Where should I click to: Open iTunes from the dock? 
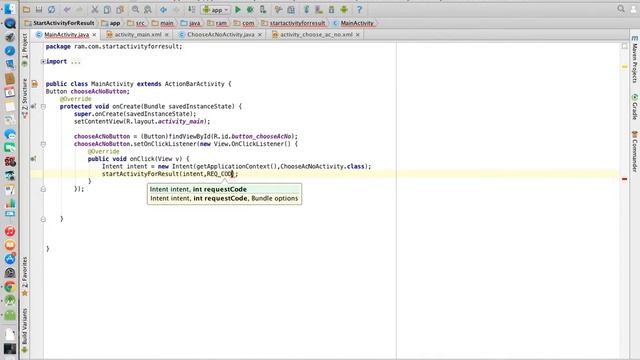pyautogui.click(x=10, y=231)
